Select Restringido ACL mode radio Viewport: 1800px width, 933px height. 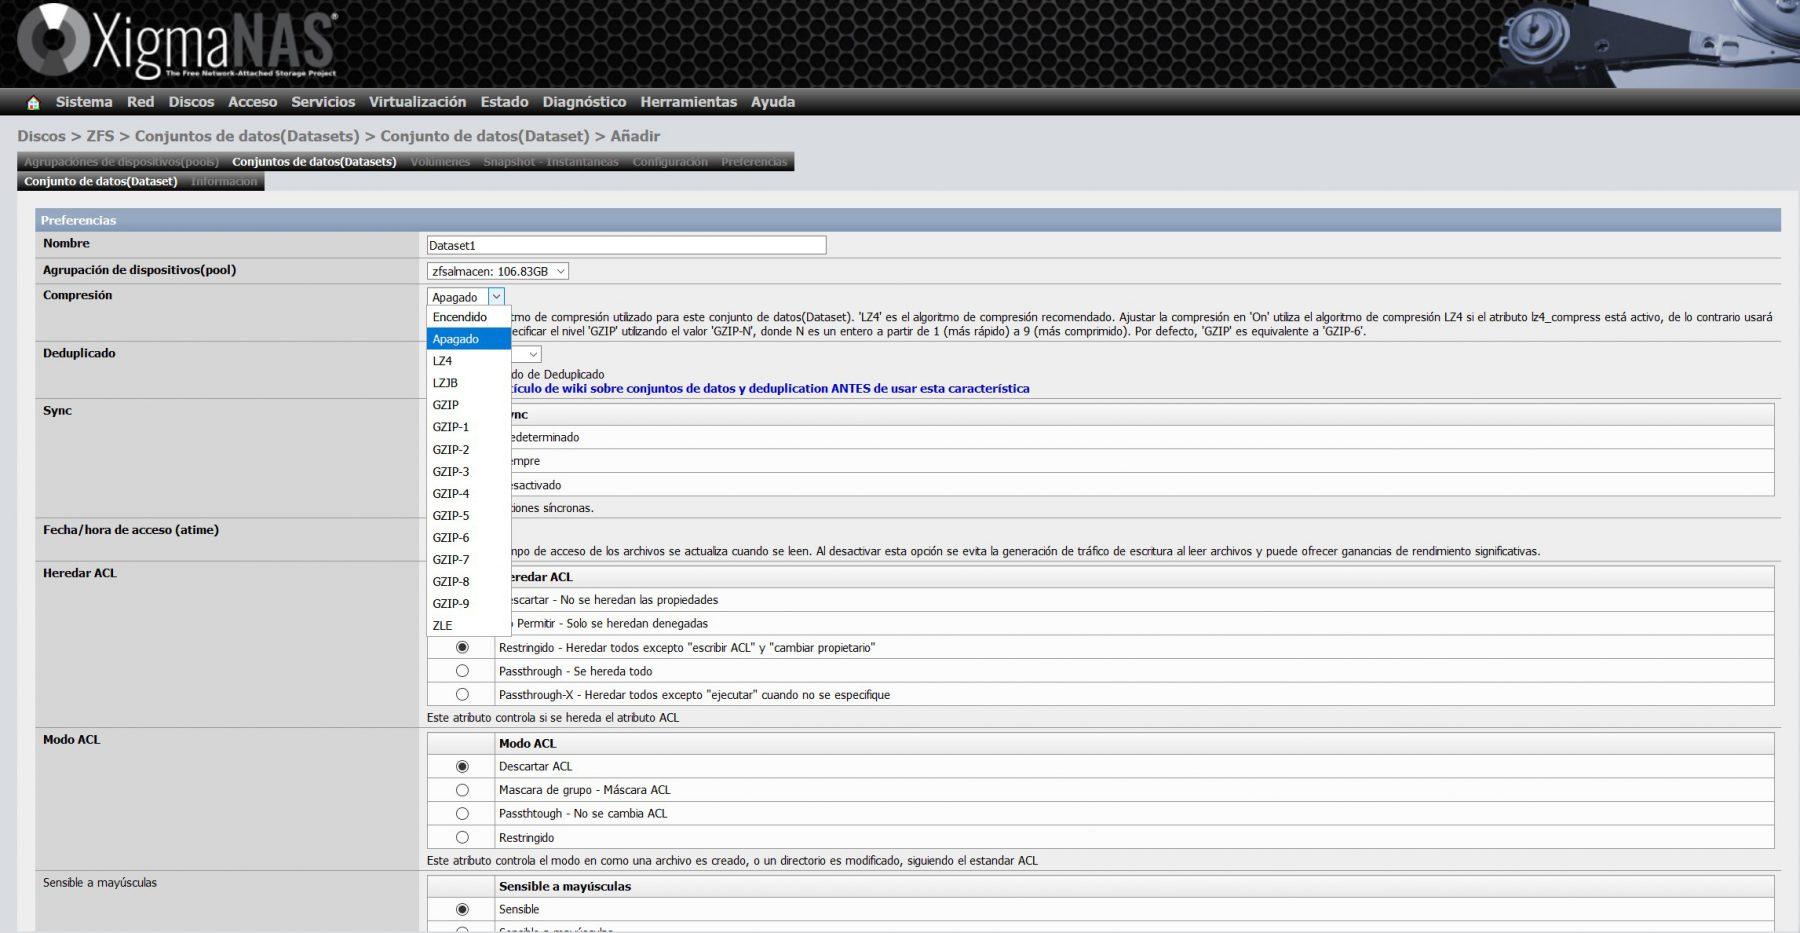[x=462, y=837]
